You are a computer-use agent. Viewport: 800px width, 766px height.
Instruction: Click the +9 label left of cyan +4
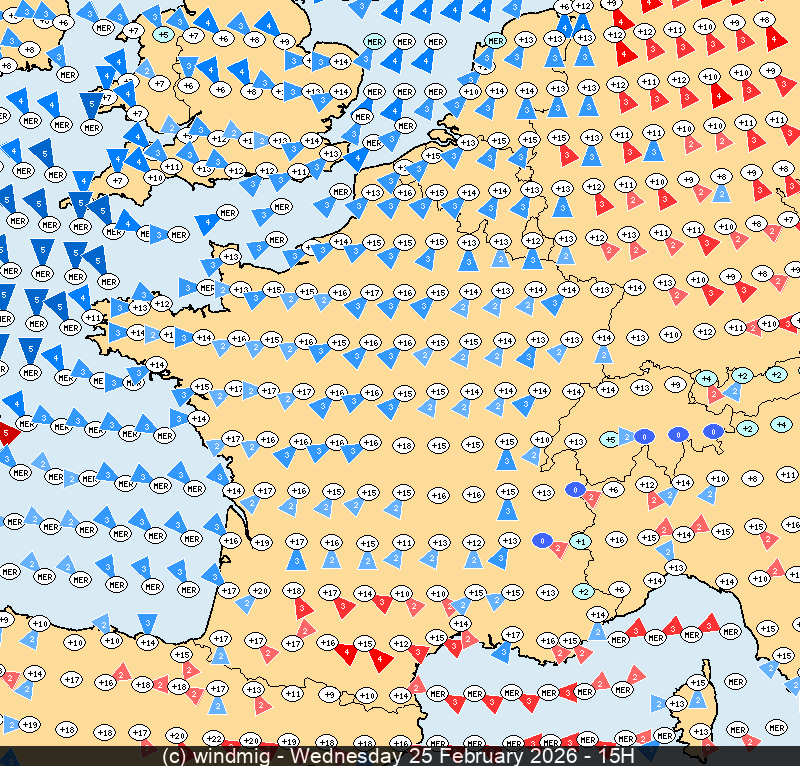(675, 384)
